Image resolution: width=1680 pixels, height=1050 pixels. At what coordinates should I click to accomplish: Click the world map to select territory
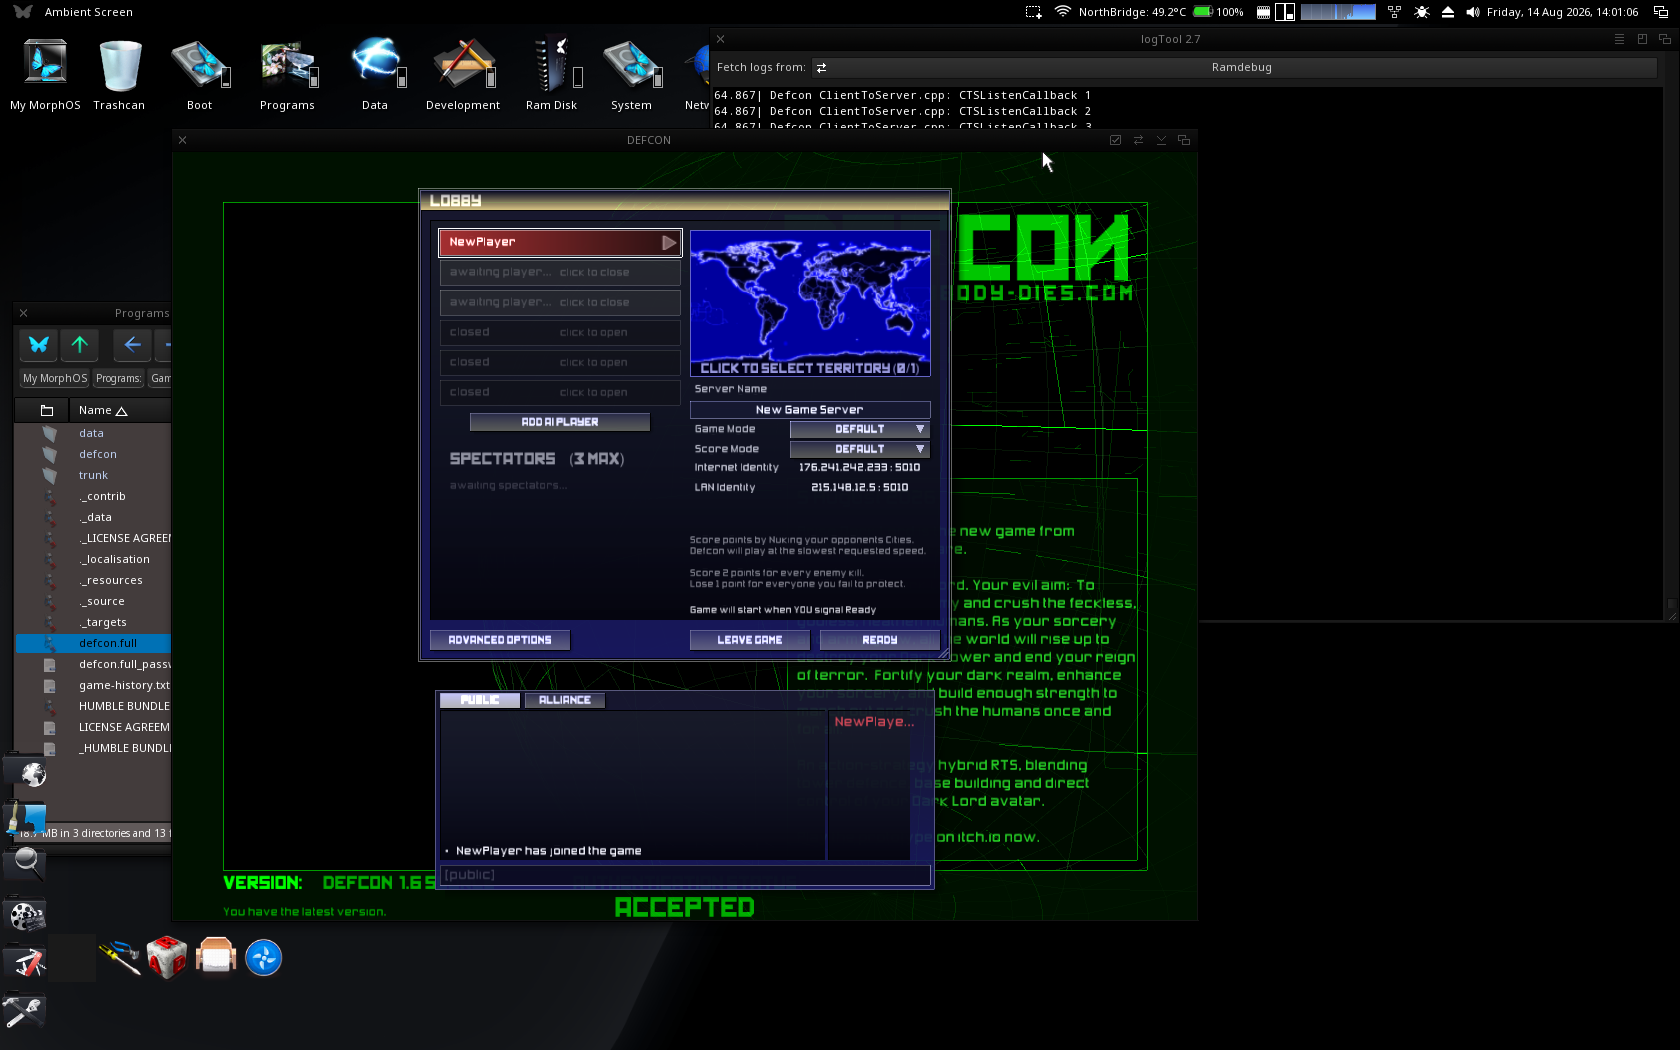click(x=810, y=304)
